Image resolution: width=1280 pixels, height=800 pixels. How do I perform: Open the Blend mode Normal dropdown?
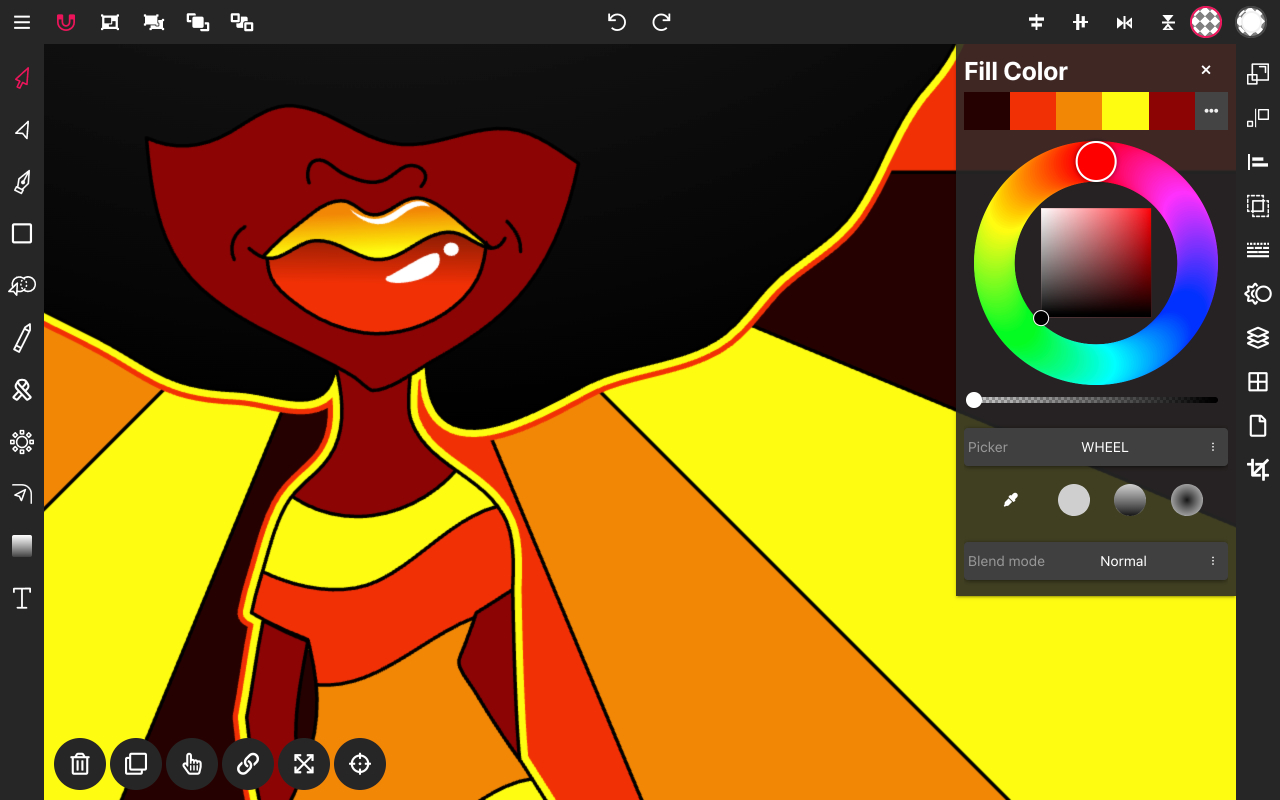coord(1096,561)
